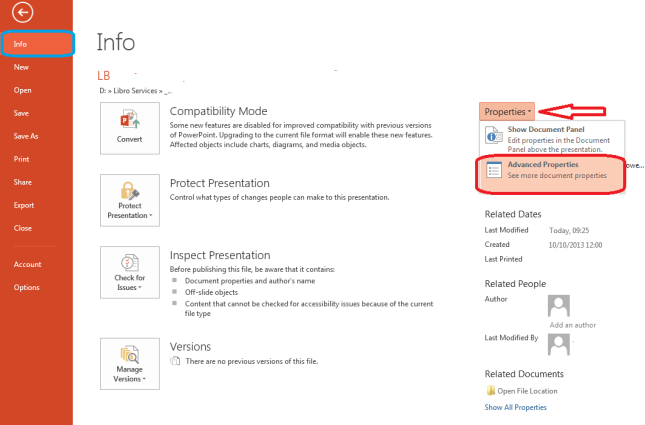Click the Convert compatibility mode button
Image resolution: width=645 pixels, height=425 pixels.
click(129, 127)
